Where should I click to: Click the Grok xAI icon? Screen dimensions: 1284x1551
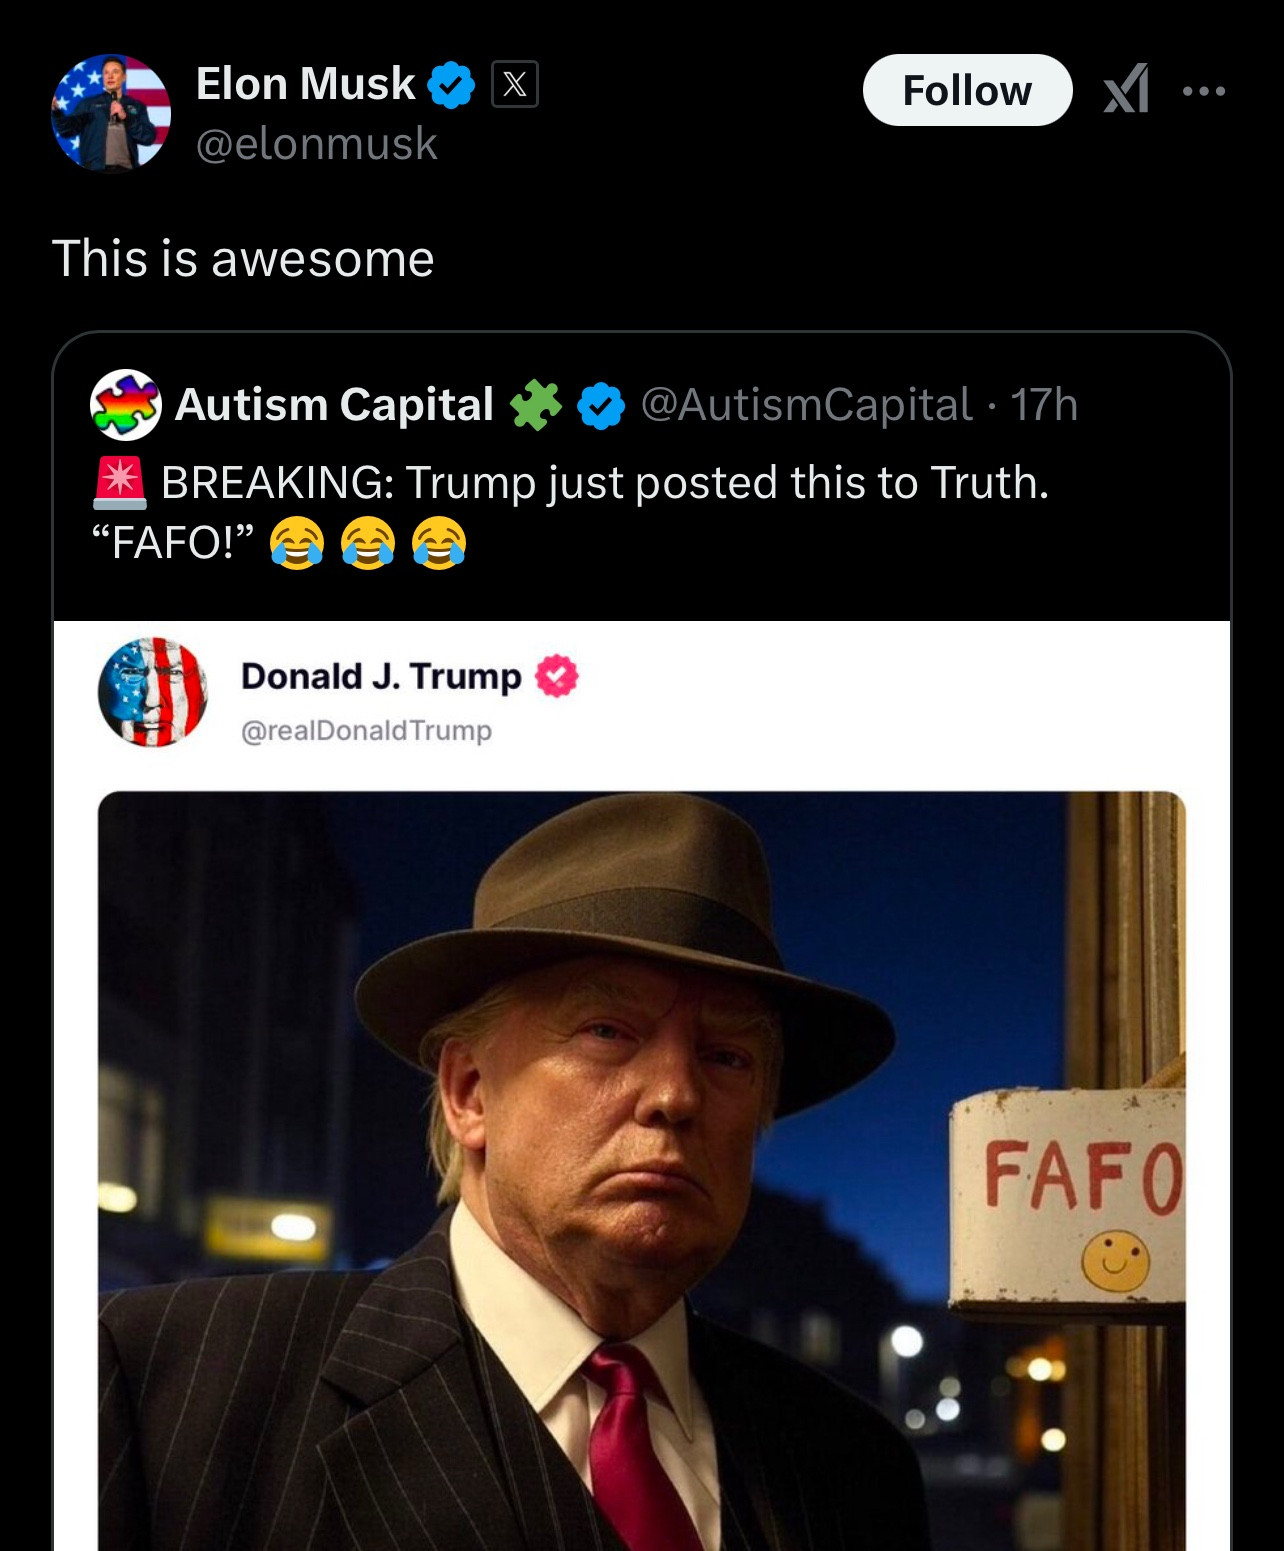click(1125, 90)
